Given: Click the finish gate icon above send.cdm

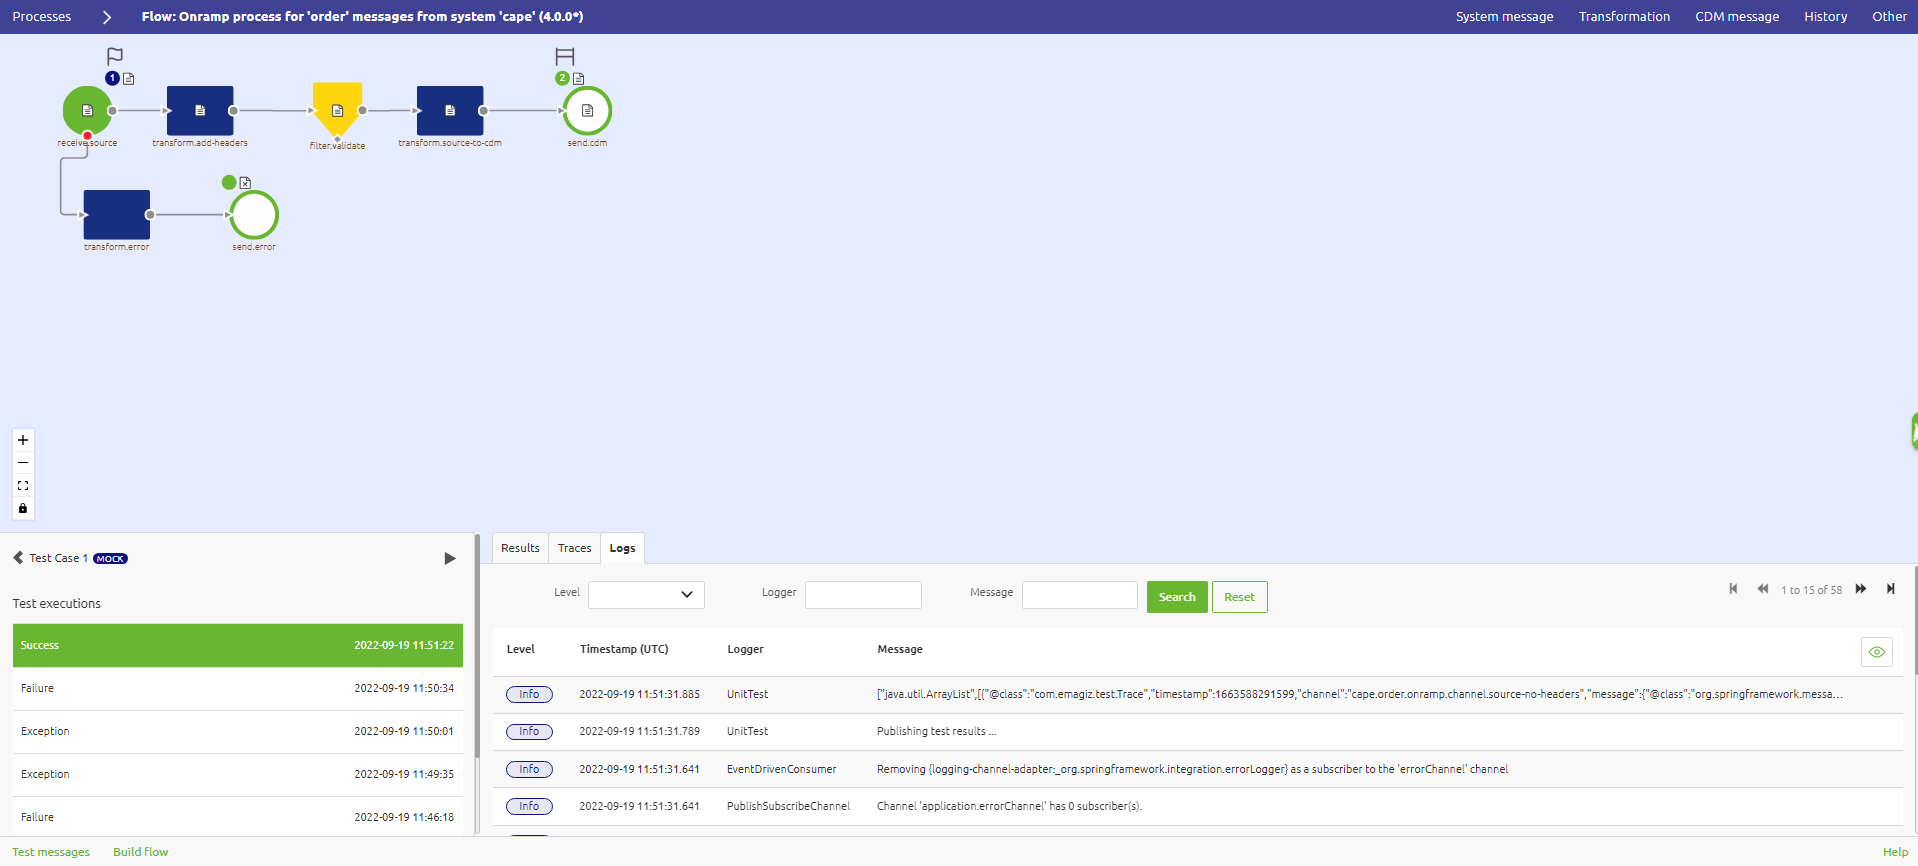Looking at the screenshot, I should coord(565,56).
